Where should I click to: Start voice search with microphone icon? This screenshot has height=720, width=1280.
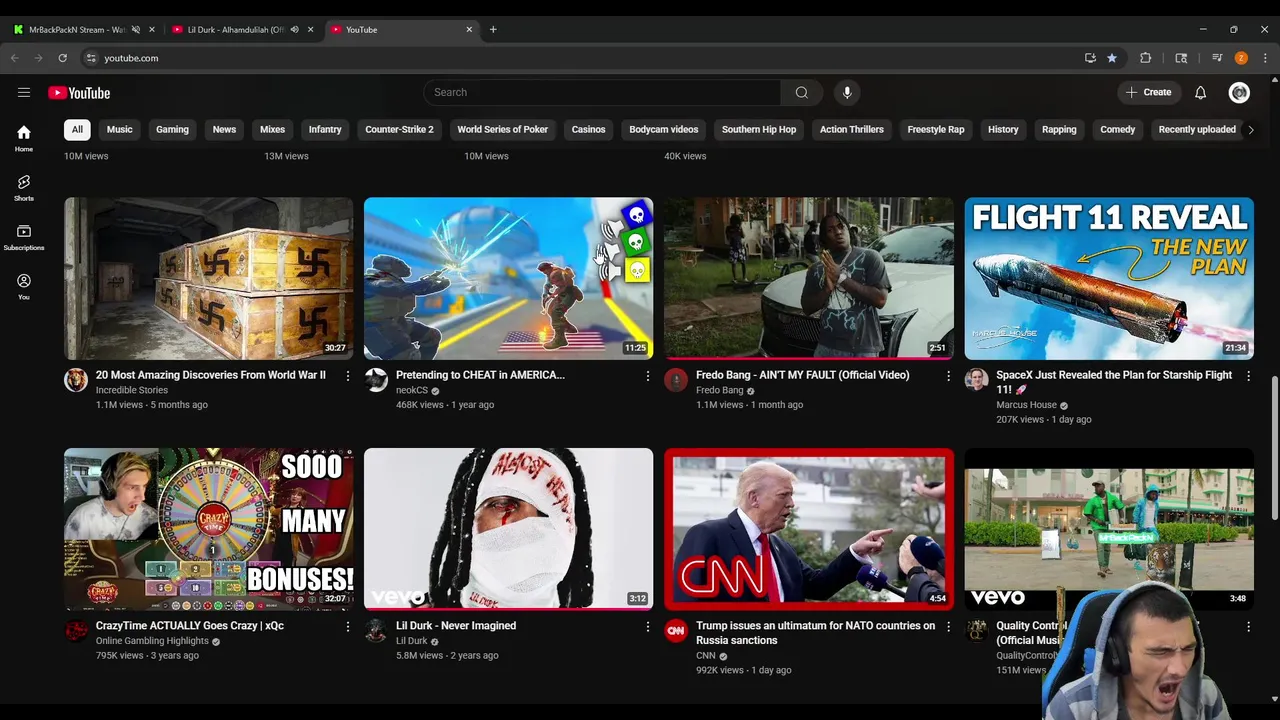(x=847, y=93)
